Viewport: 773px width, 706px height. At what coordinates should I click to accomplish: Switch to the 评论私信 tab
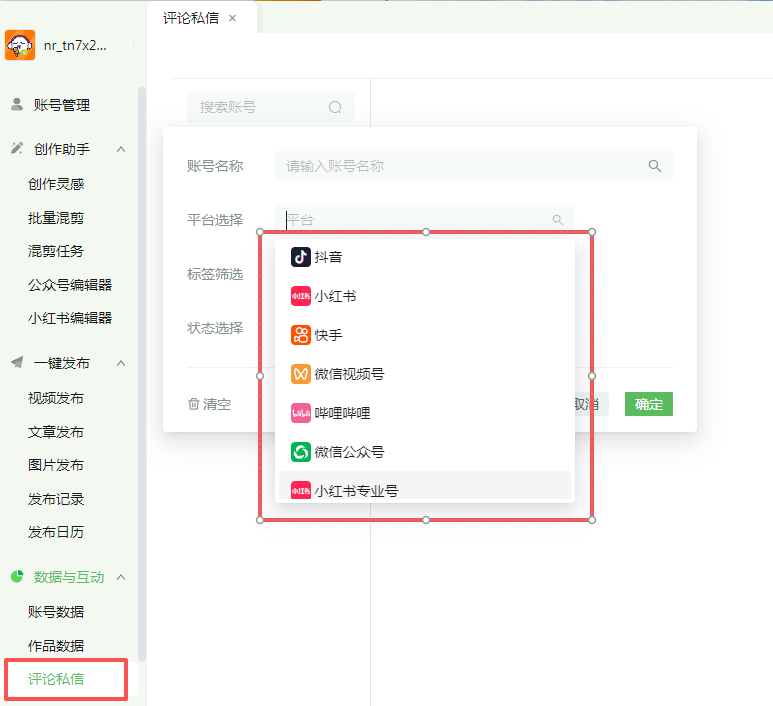coord(191,18)
